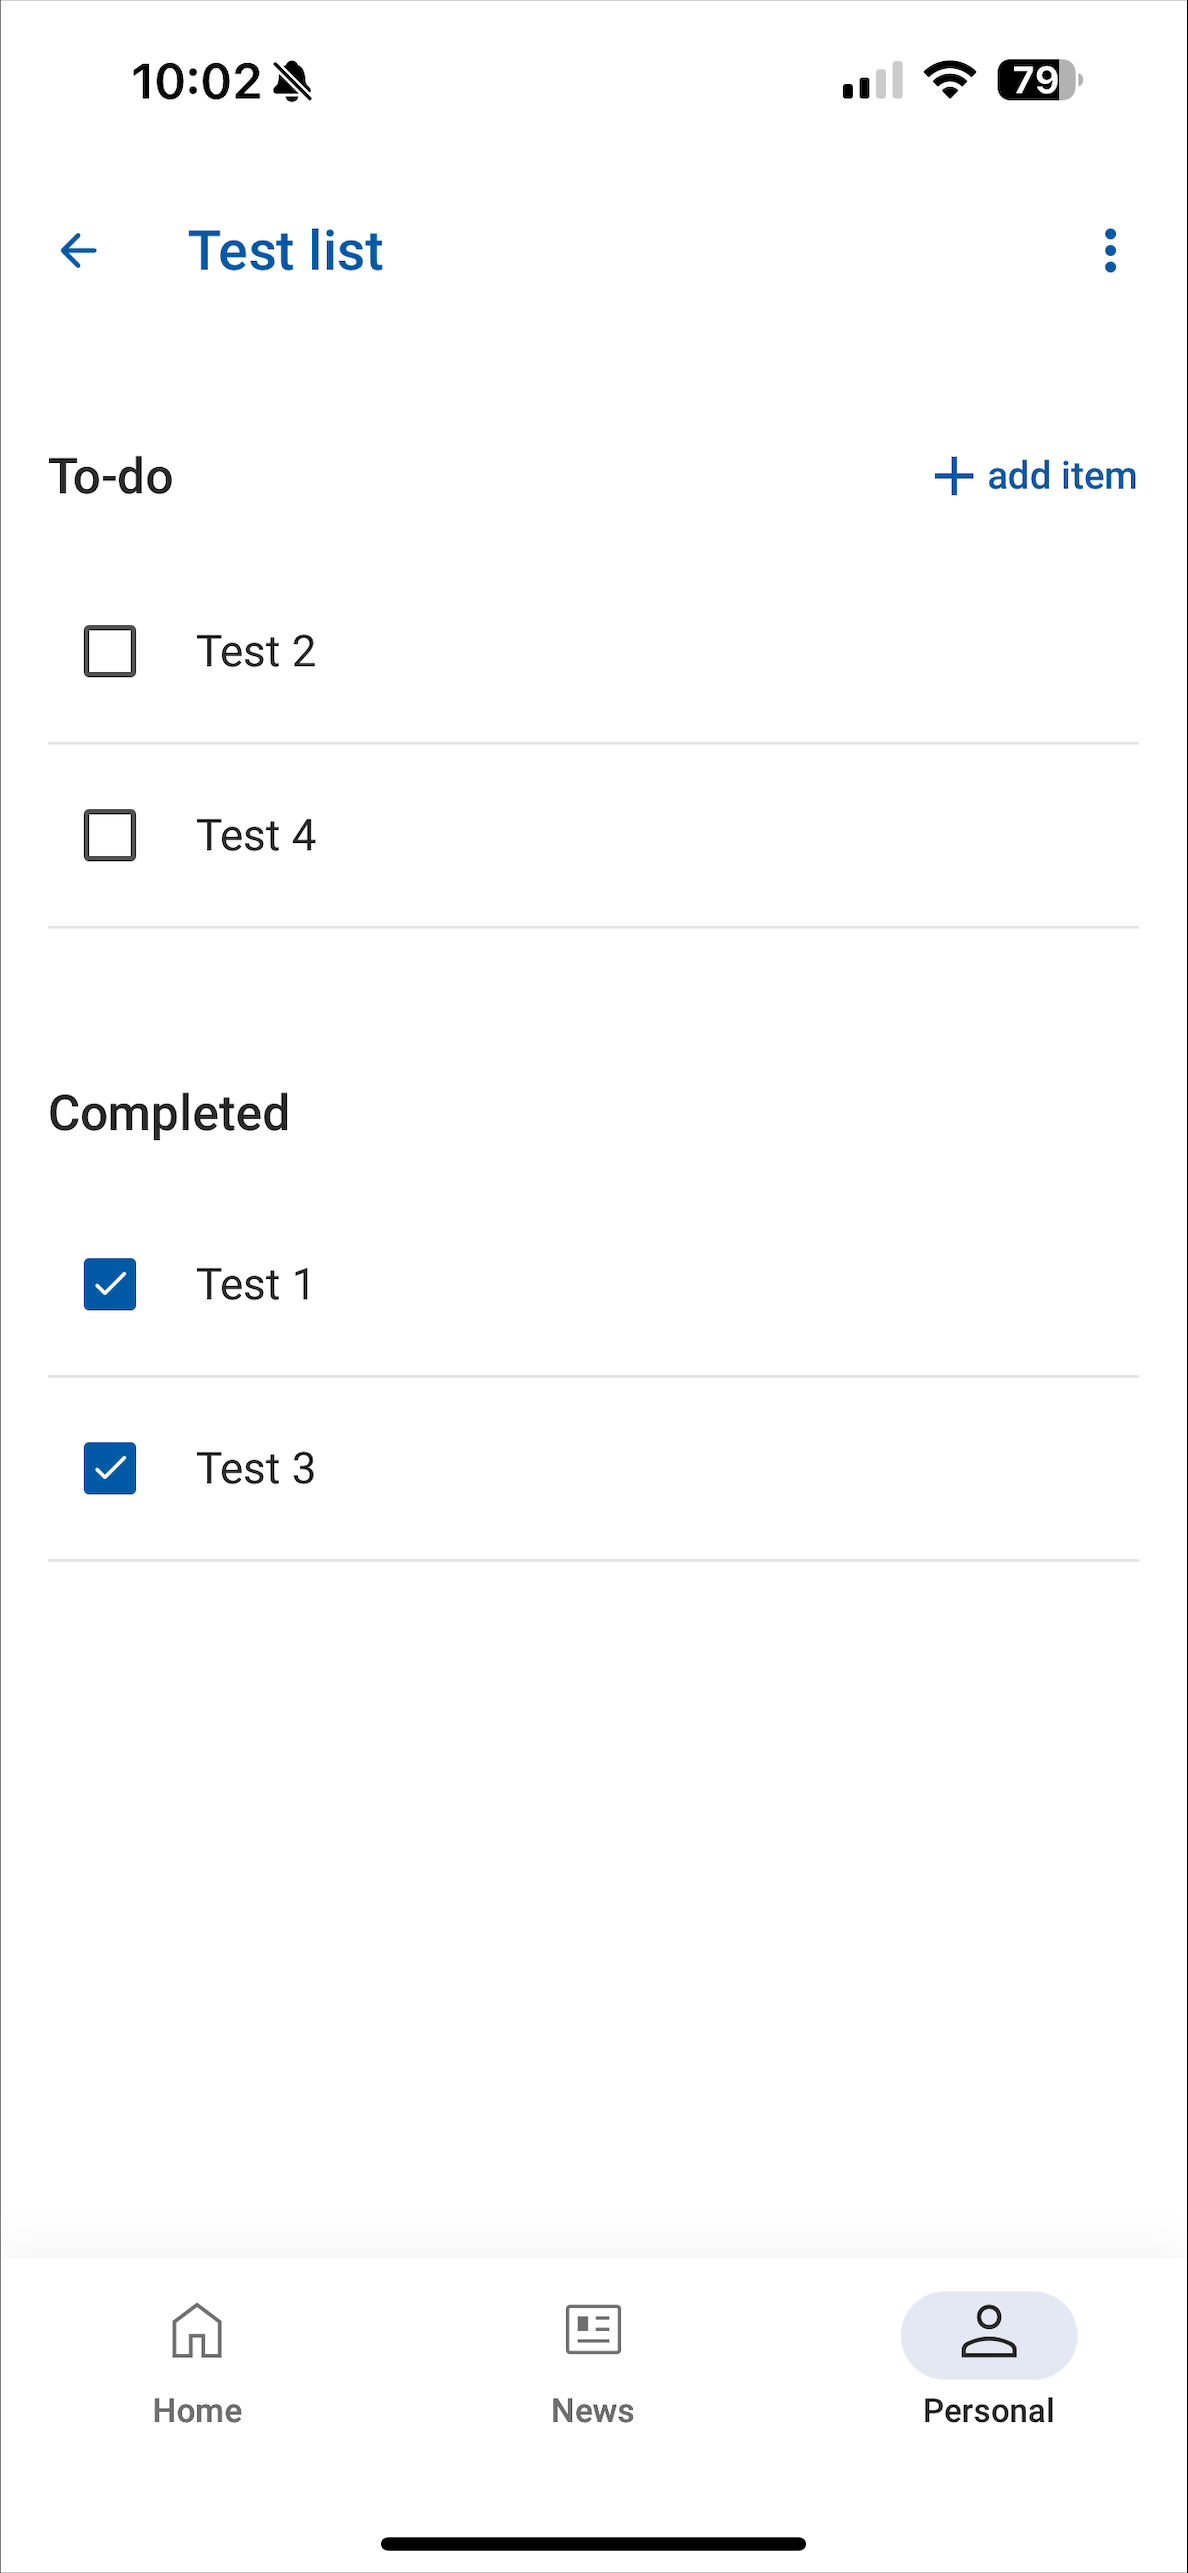The width and height of the screenshot is (1188, 2573).
Task: Open the three-dot overflow menu
Action: (1110, 250)
